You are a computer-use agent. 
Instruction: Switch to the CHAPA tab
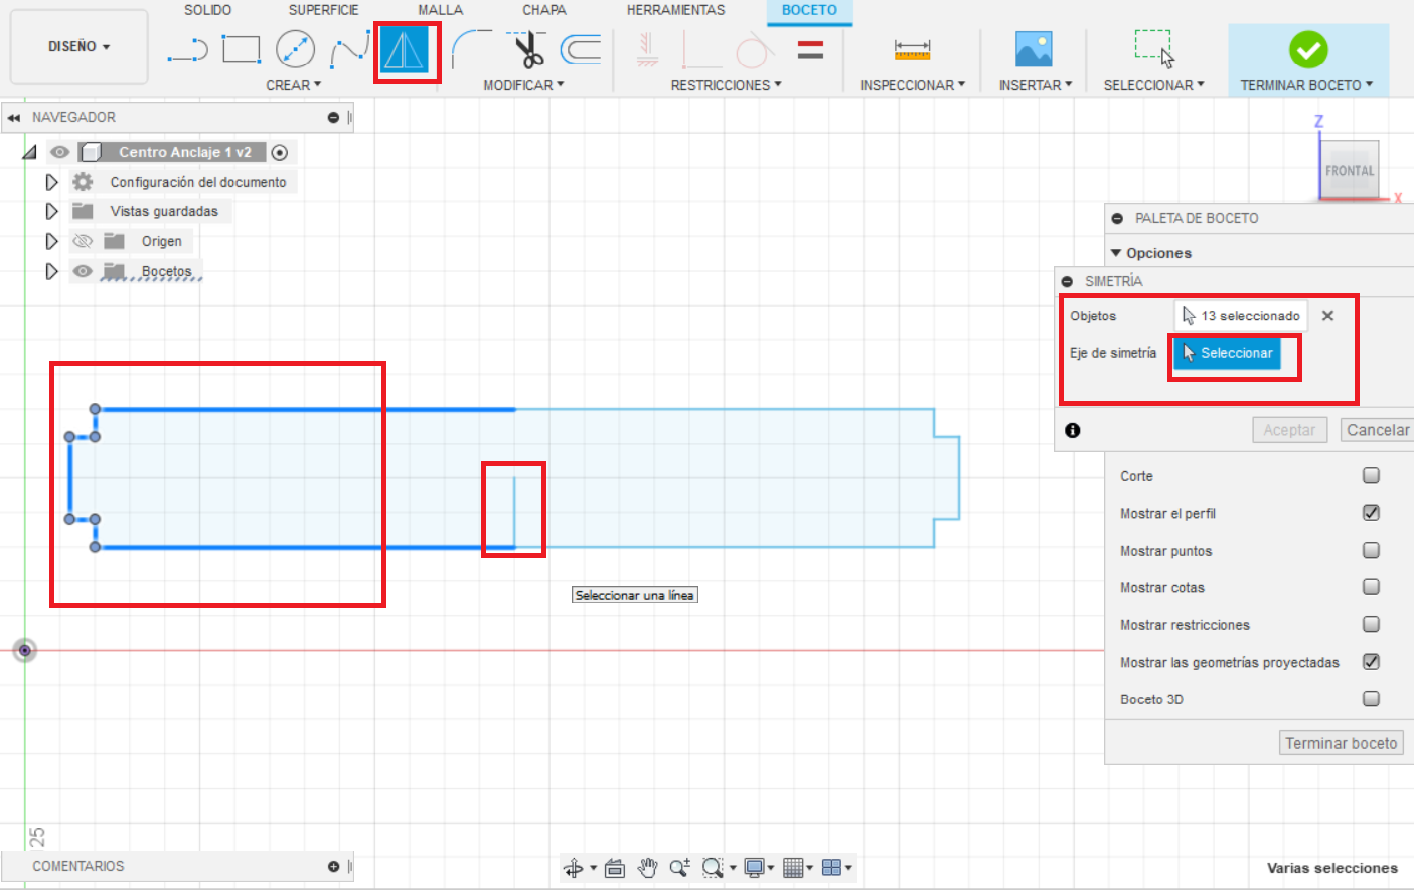tap(544, 10)
